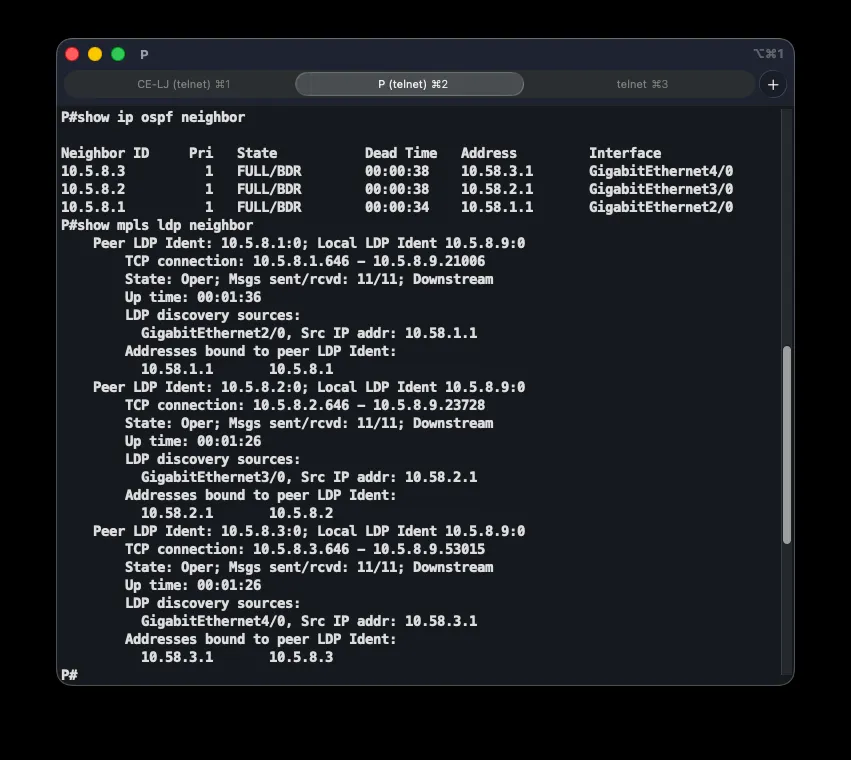Click the window title 'P'
The height and width of the screenshot is (760, 851).
point(144,54)
